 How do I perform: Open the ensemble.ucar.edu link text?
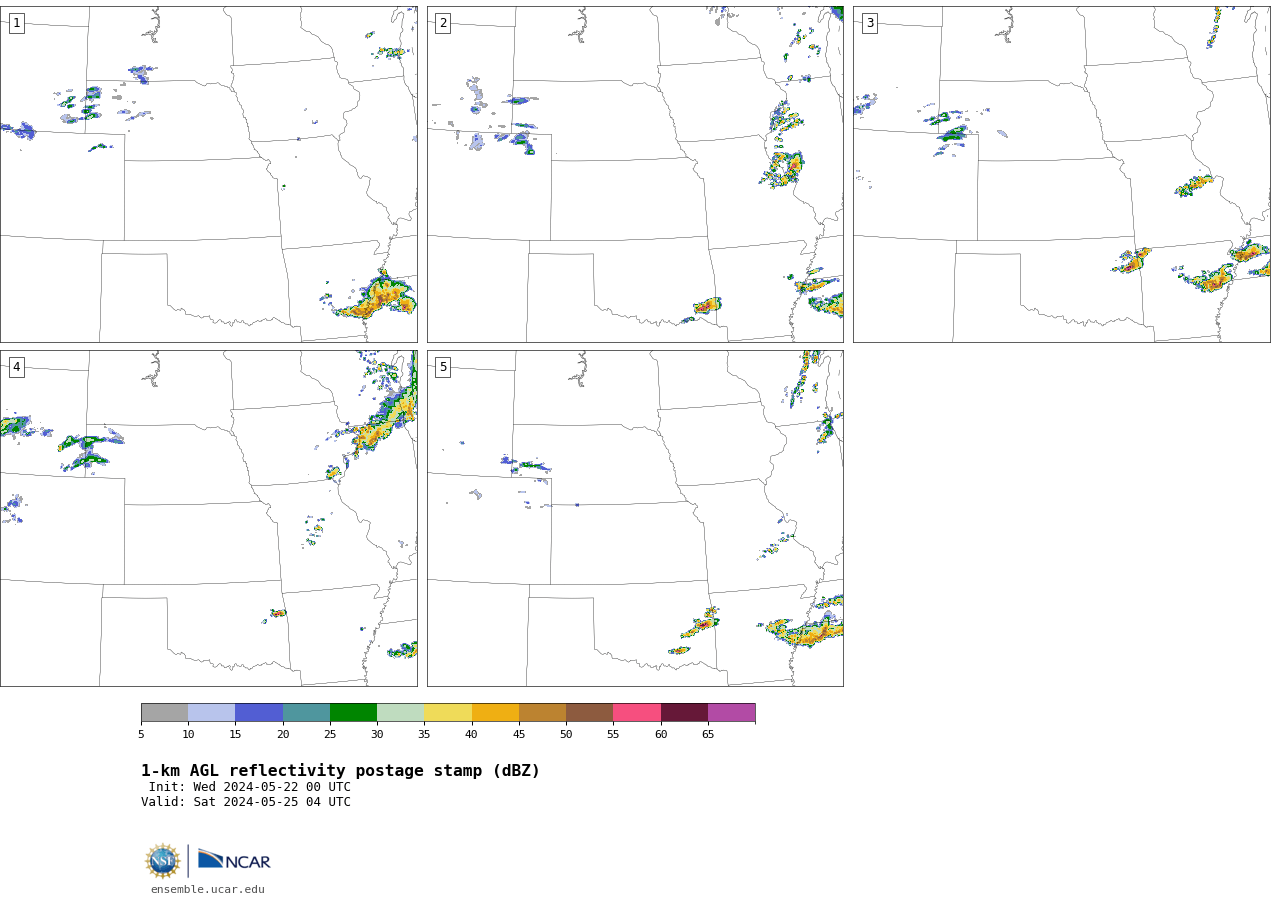[x=208, y=889]
